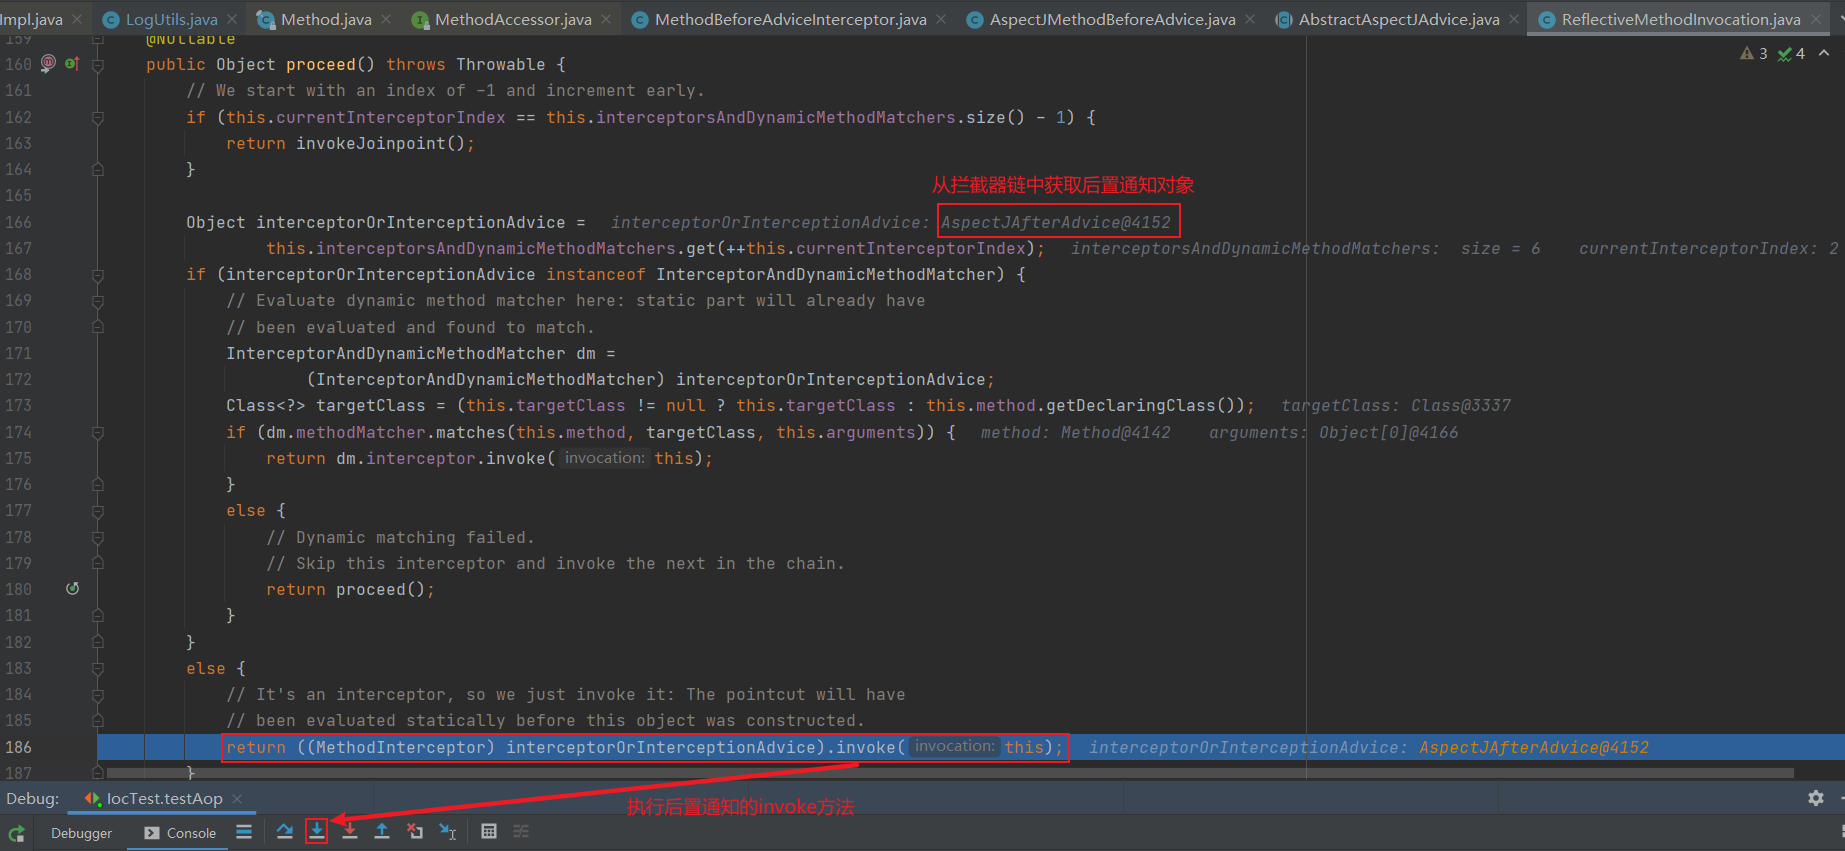Collapse the comment block at line 184
The width and height of the screenshot is (1845, 851).
click(98, 694)
